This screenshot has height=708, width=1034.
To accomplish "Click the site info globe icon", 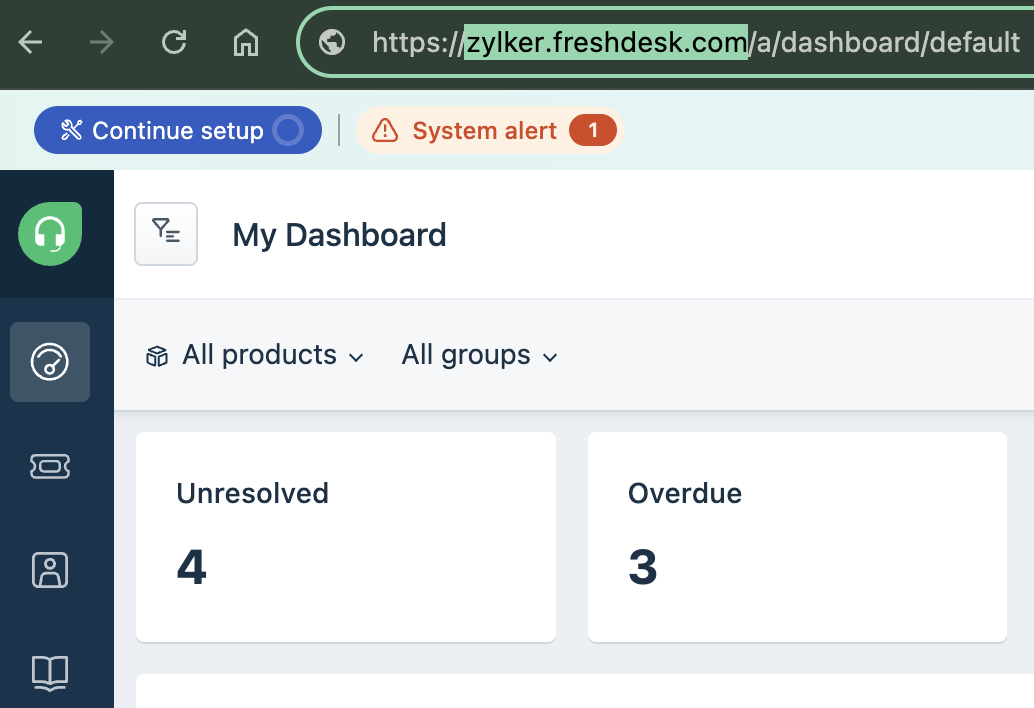I will pyautogui.click(x=332, y=42).
